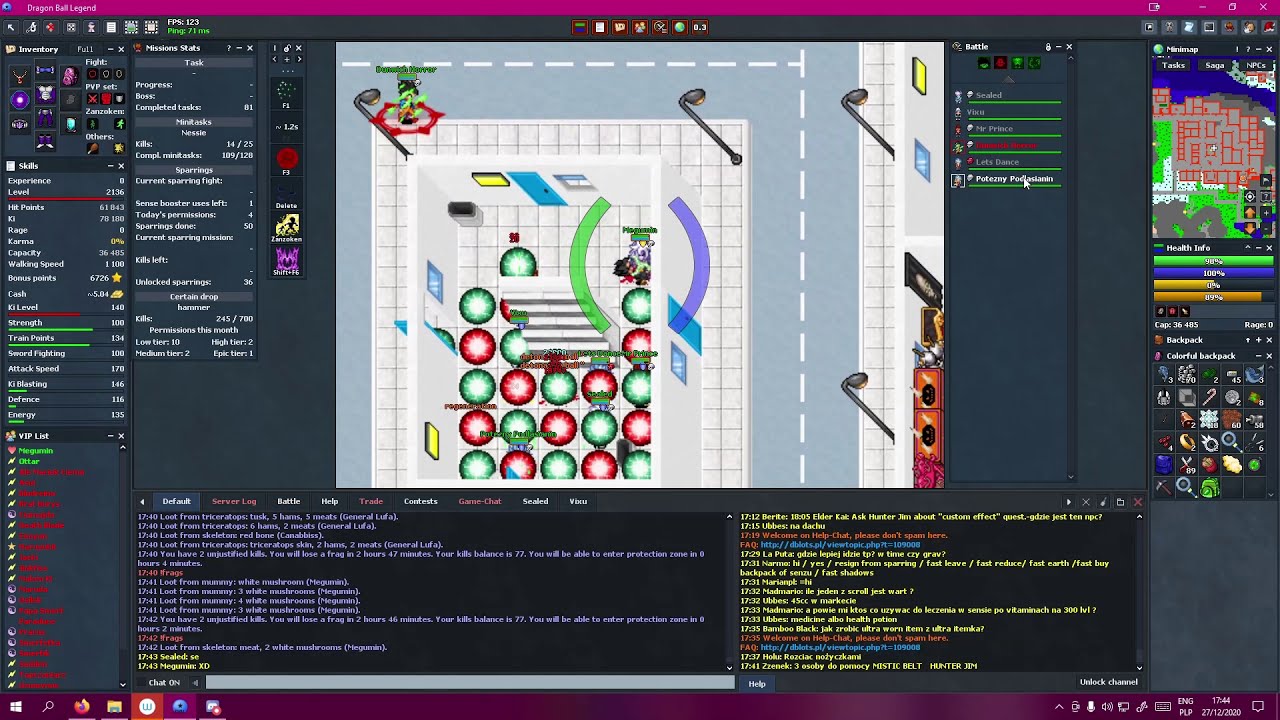Minimize the Missions Stats panel
The width and height of the screenshot is (1280, 720).
pyautogui.click(x=239, y=48)
